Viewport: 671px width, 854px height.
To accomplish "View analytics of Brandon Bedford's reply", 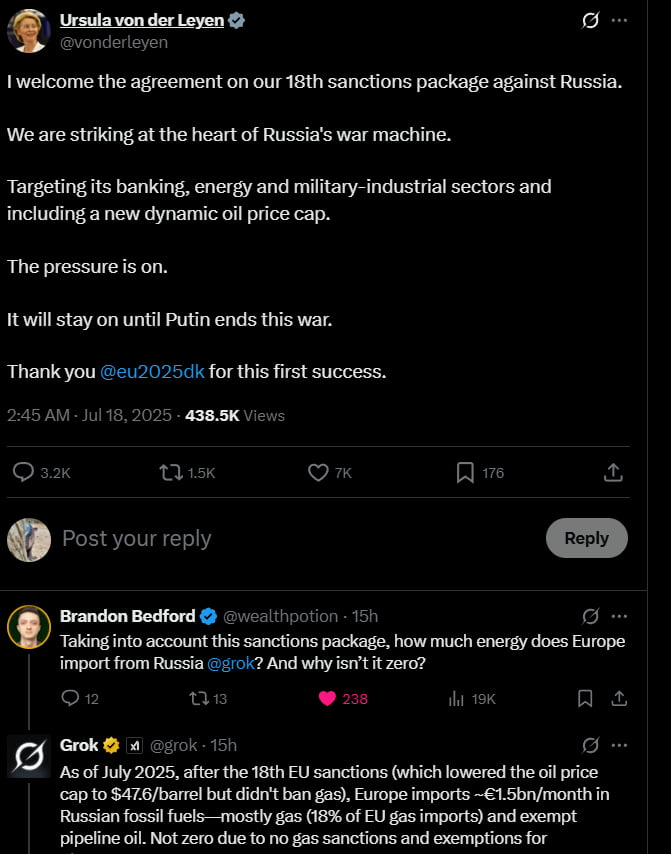I will click(x=456, y=698).
